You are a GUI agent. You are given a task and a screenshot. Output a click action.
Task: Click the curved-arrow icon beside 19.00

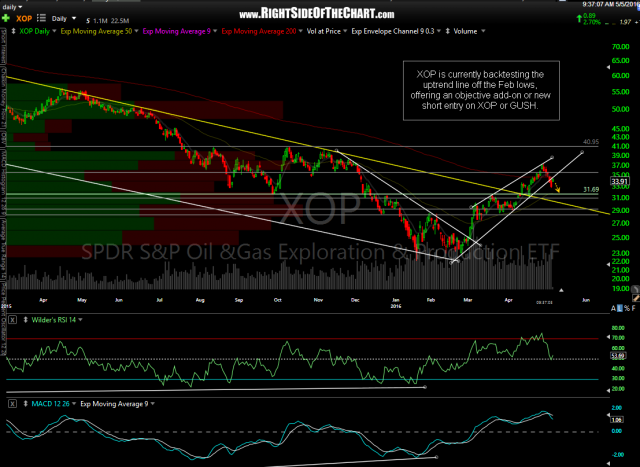(x=635, y=289)
